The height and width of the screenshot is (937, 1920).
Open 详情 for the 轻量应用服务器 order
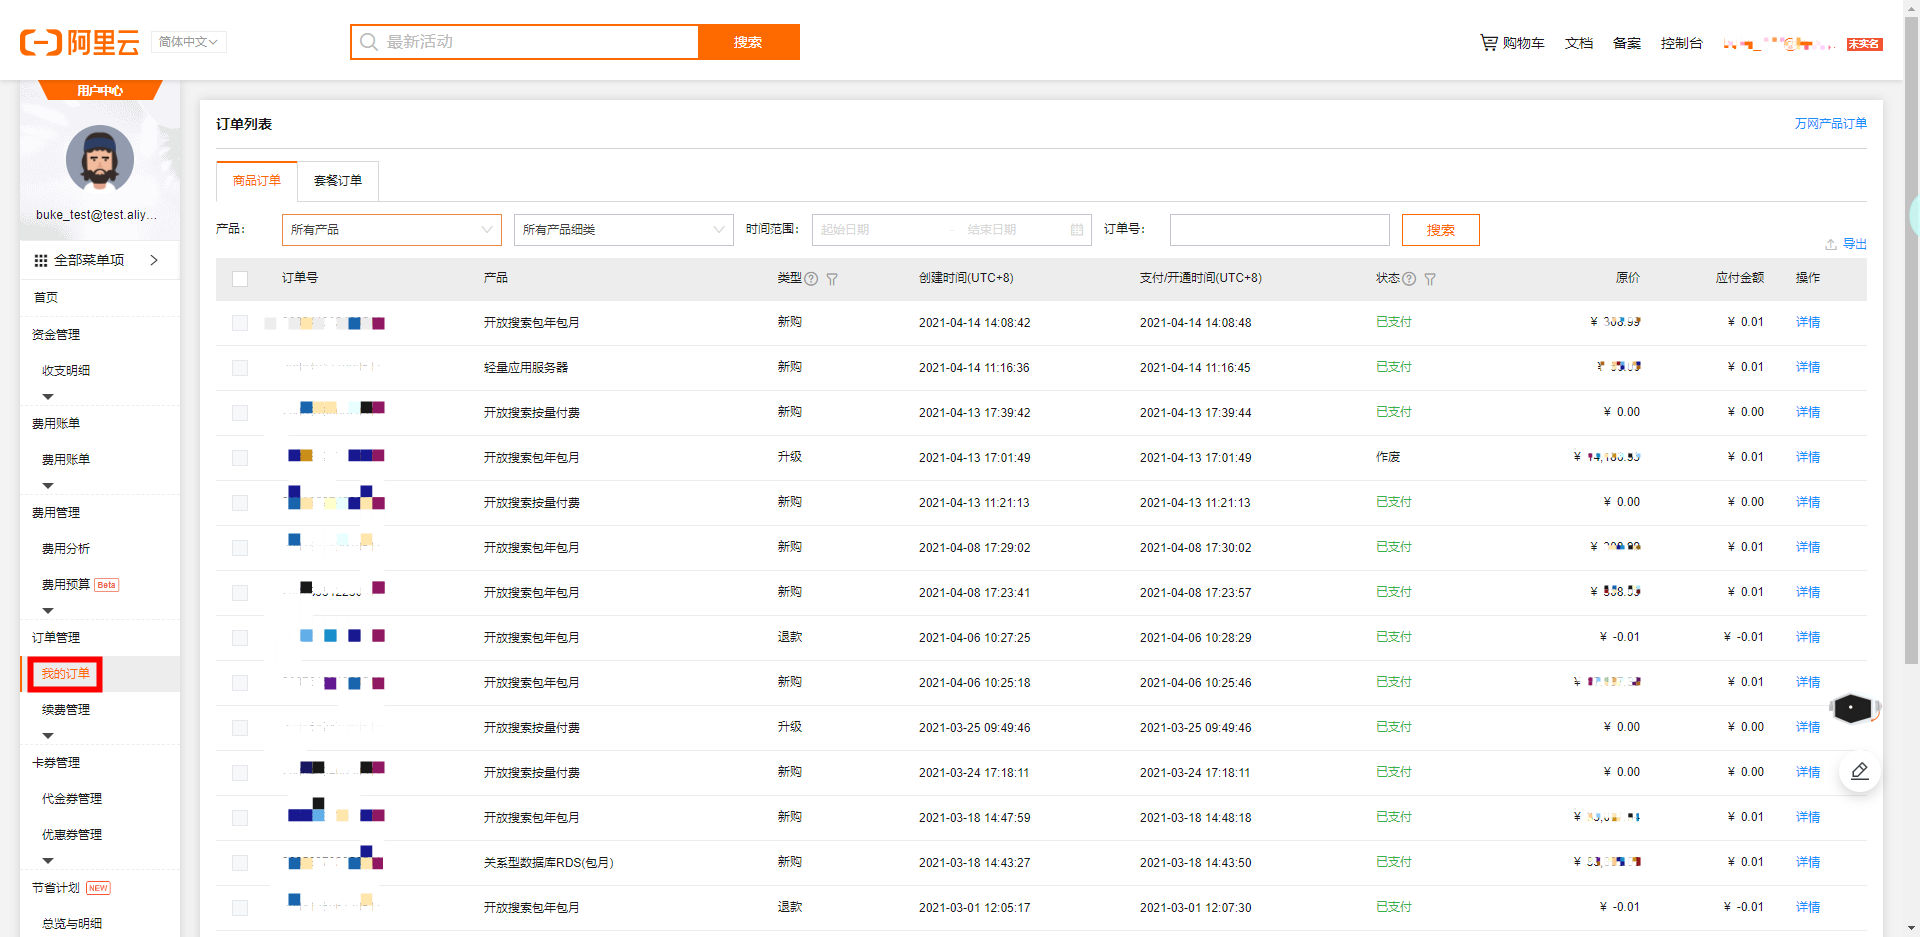point(1808,367)
